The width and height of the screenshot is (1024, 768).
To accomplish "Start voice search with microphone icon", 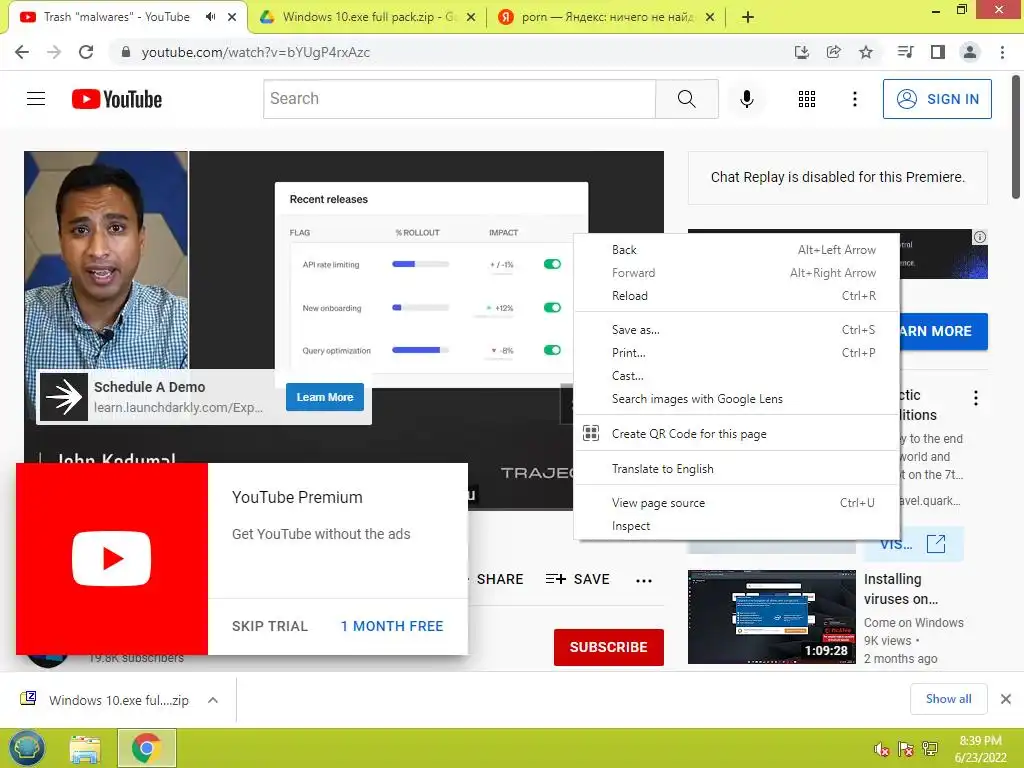I will [x=746, y=99].
